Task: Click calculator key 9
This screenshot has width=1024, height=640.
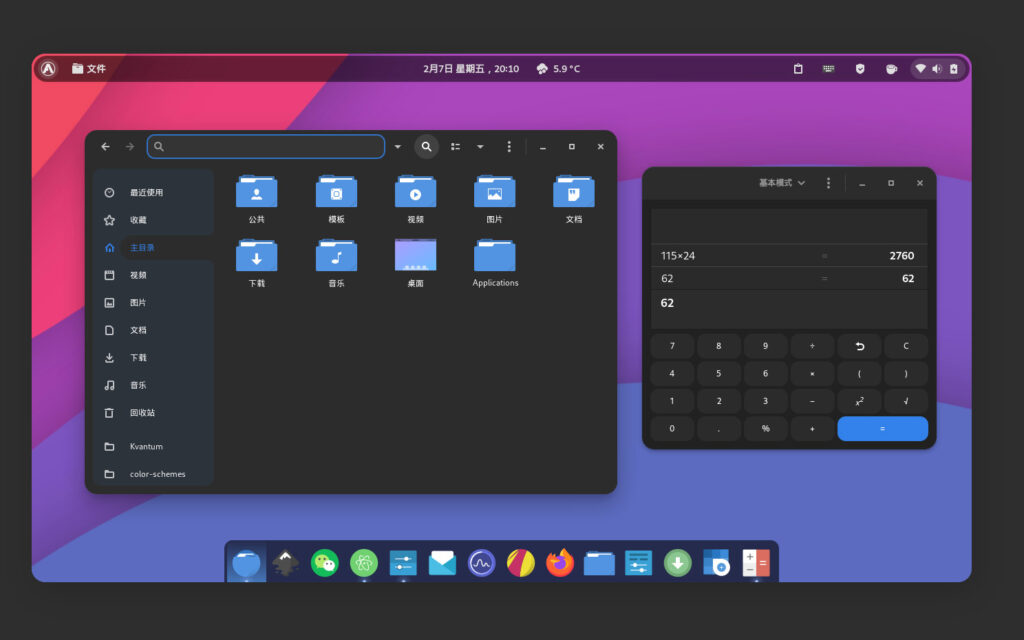Action: [765, 346]
